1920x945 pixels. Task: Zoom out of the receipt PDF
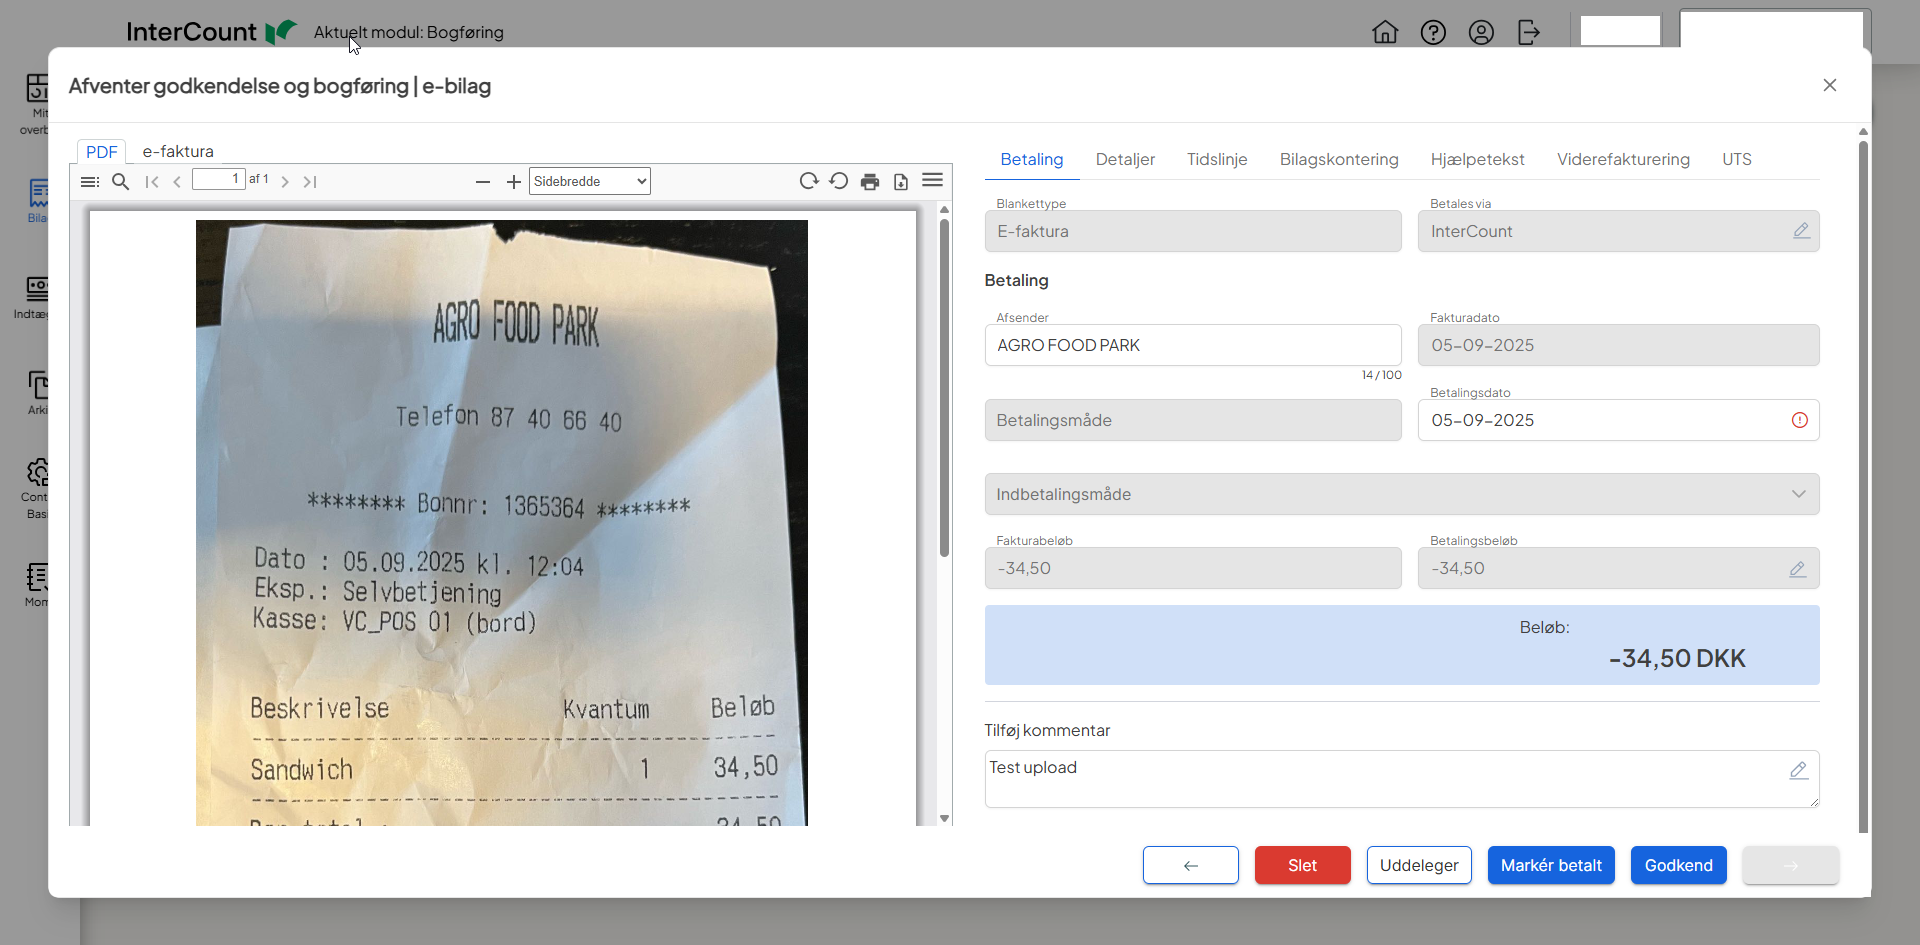click(483, 182)
